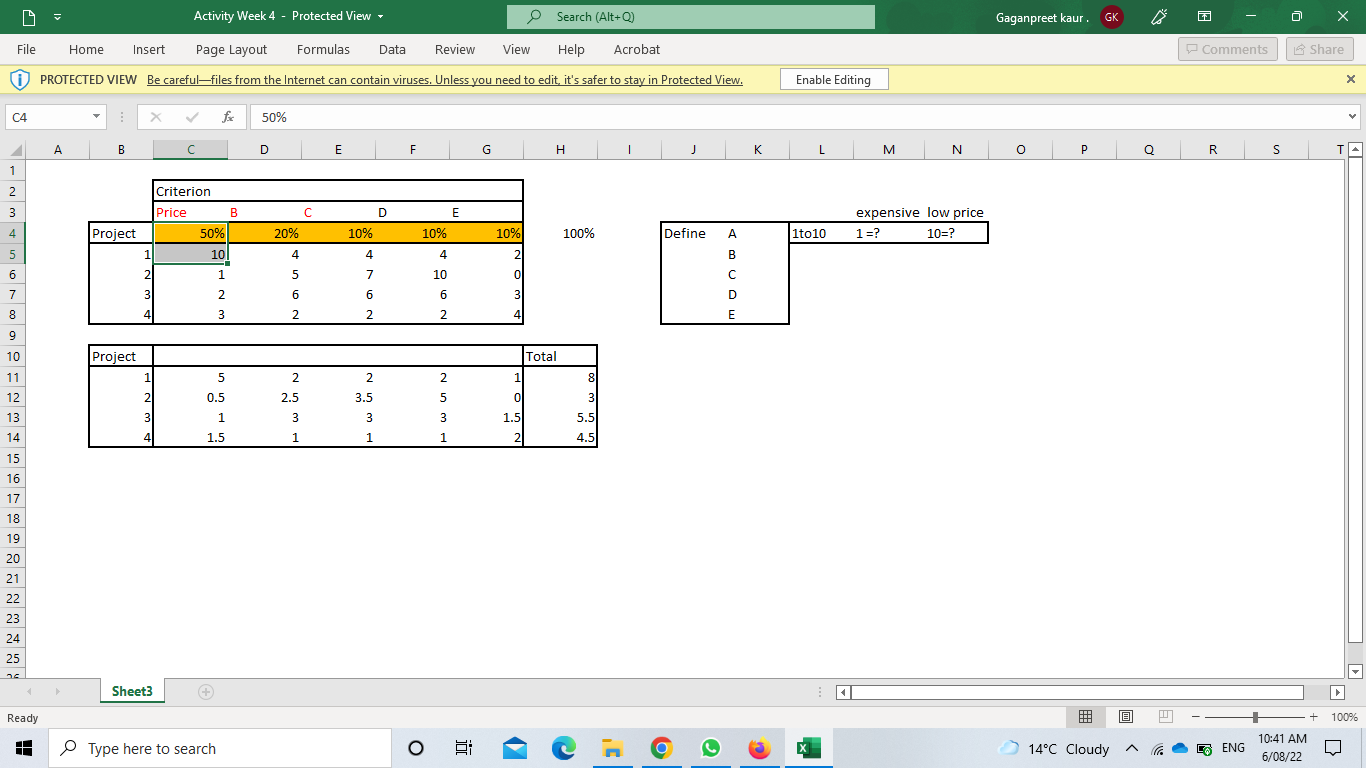Open Mail app on taskbar
The width and height of the screenshot is (1366, 768).
(515, 748)
